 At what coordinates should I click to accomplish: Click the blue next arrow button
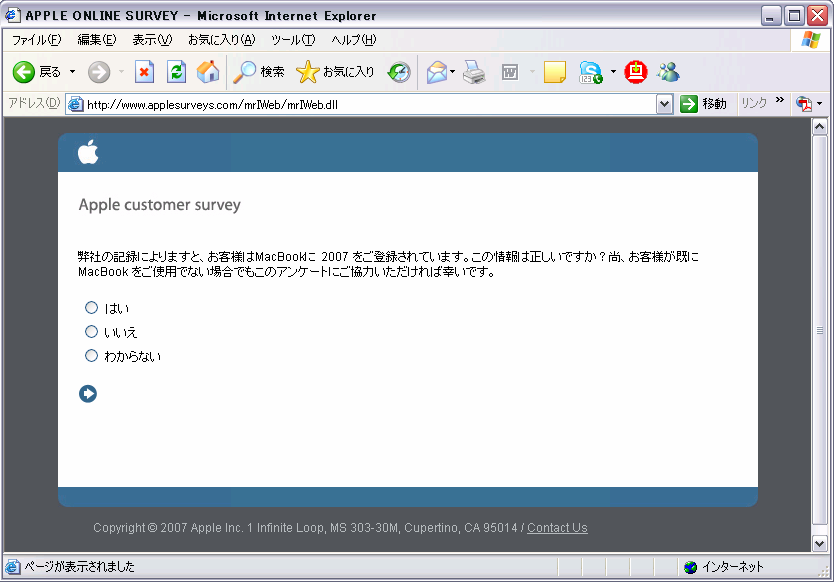pyautogui.click(x=88, y=394)
